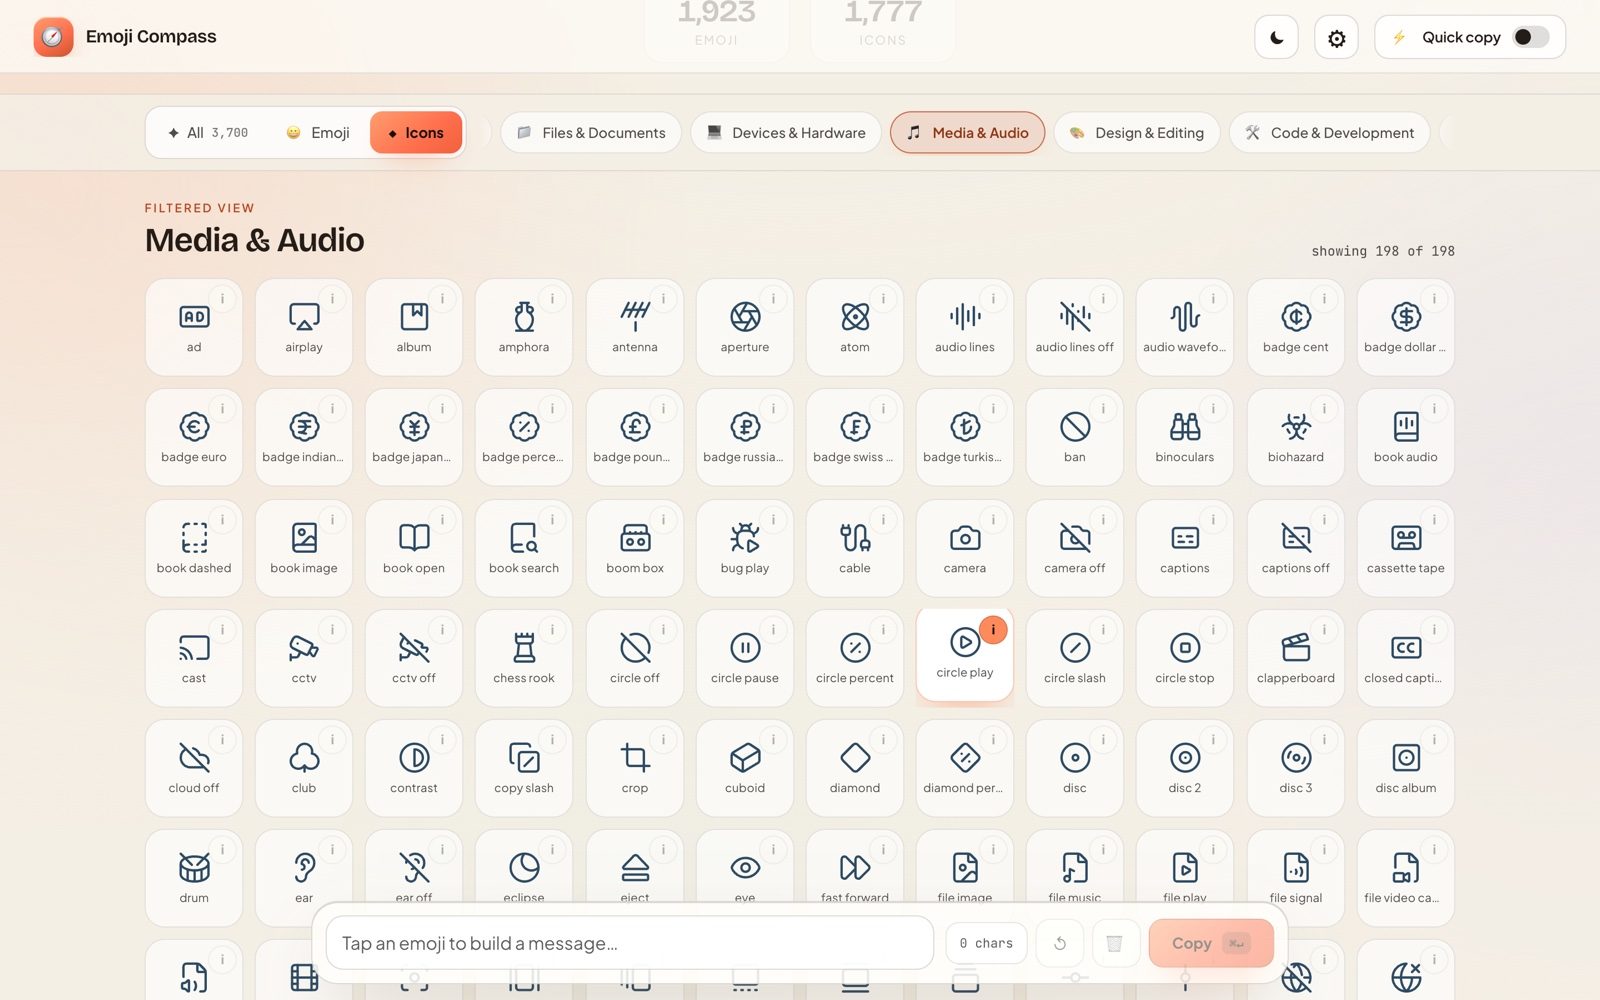Select the drum icon card
This screenshot has width=1600, height=1000.
pyautogui.click(x=194, y=878)
